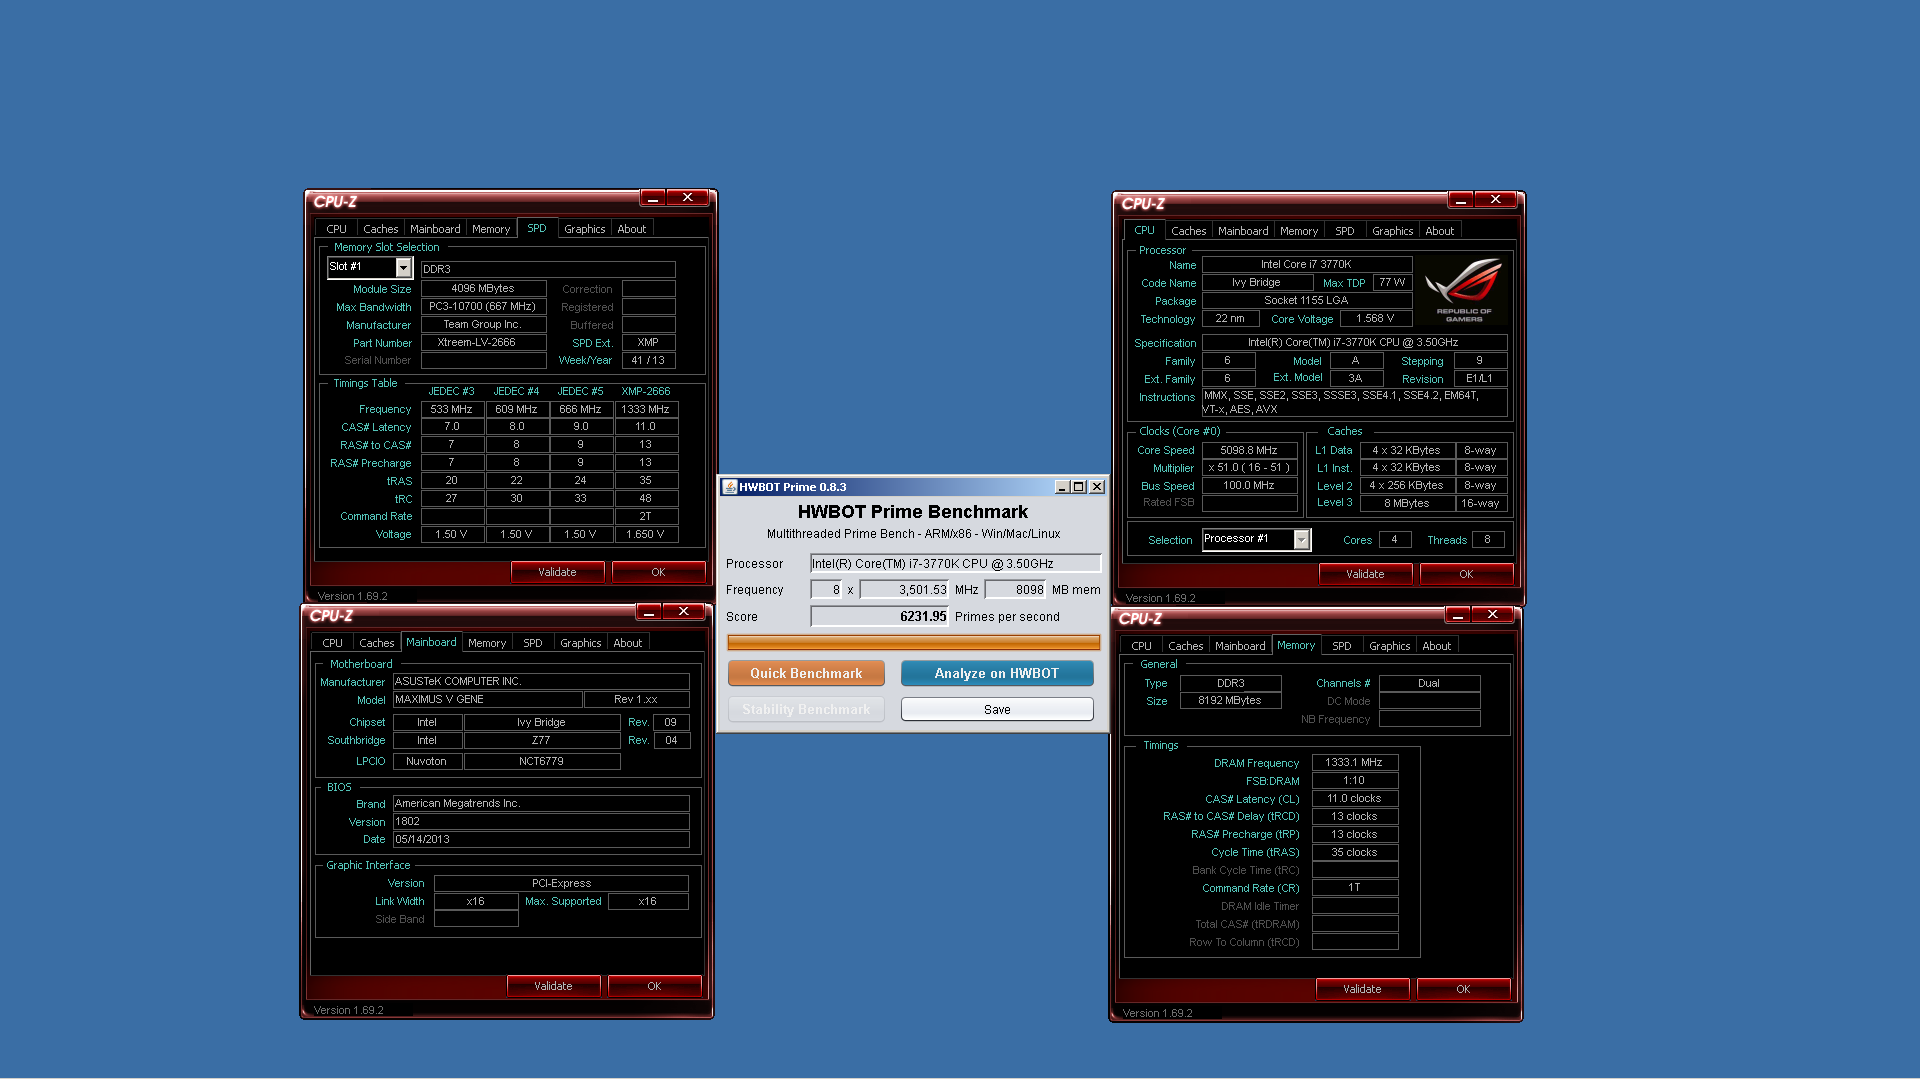Click the Score field showing 6231.95
The height and width of the screenshot is (1080, 1920).
(x=879, y=616)
